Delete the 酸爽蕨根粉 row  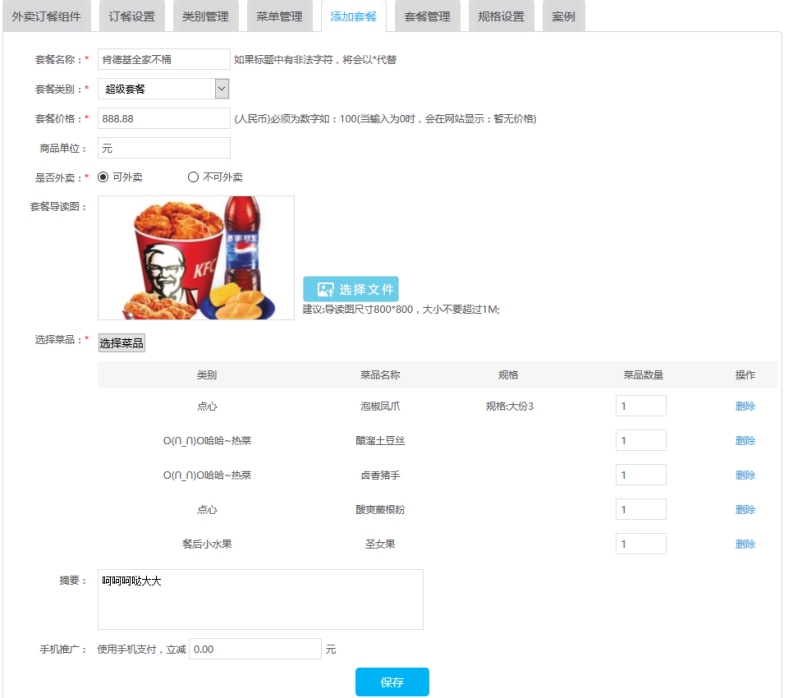coord(745,509)
